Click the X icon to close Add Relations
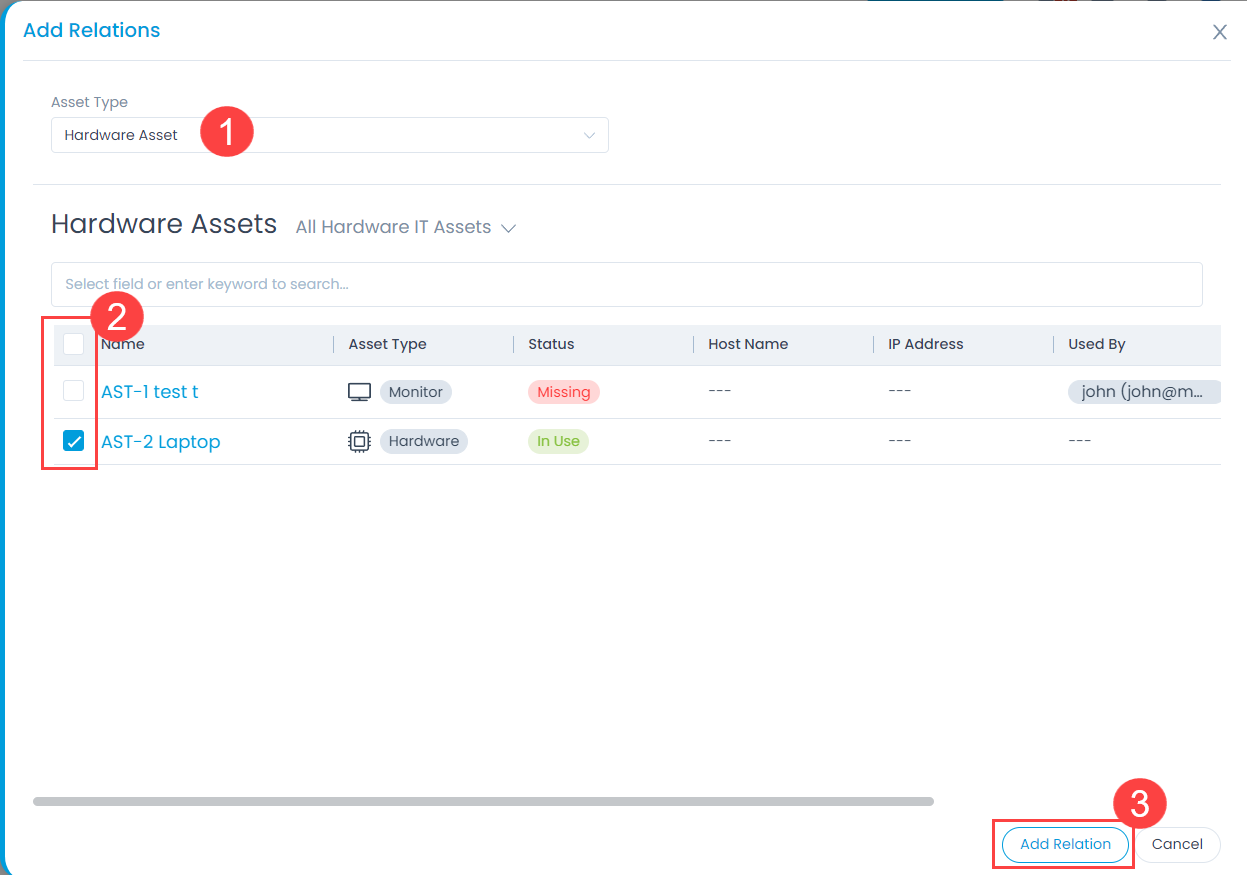This screenshot has height=875, width=1247. 1219,32
